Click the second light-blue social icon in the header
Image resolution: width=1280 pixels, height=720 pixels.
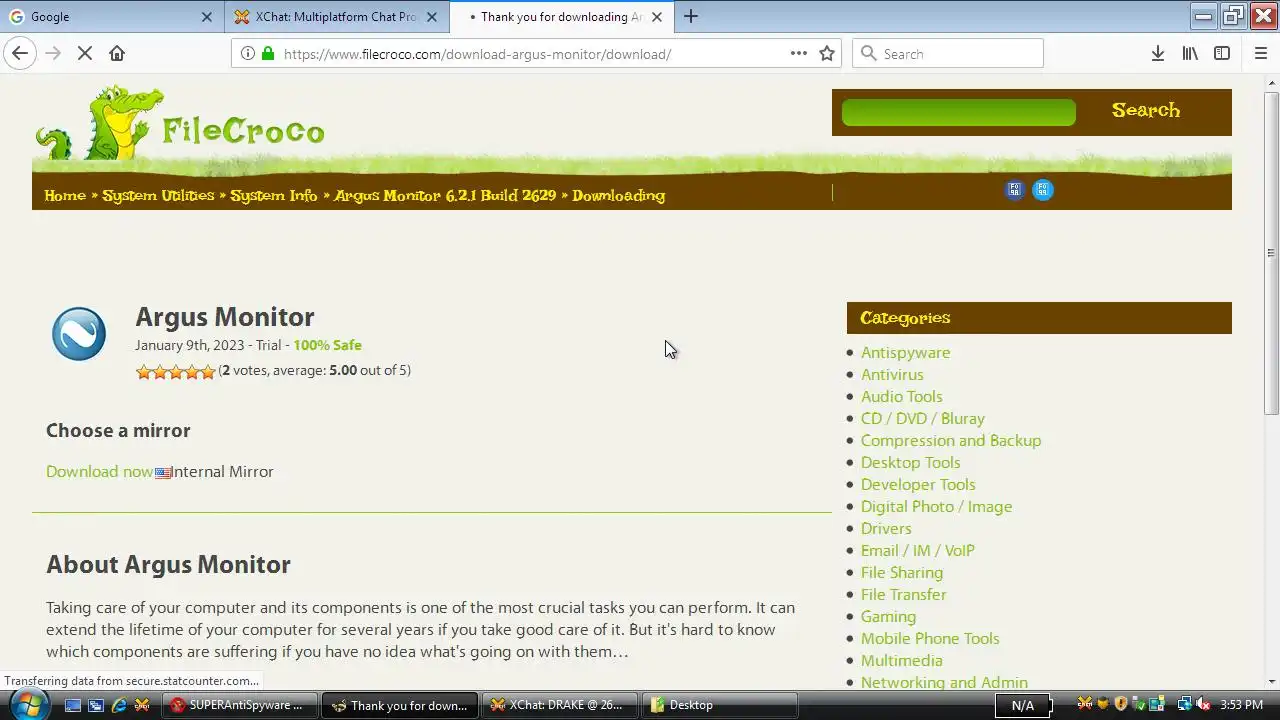point(1043,190)
